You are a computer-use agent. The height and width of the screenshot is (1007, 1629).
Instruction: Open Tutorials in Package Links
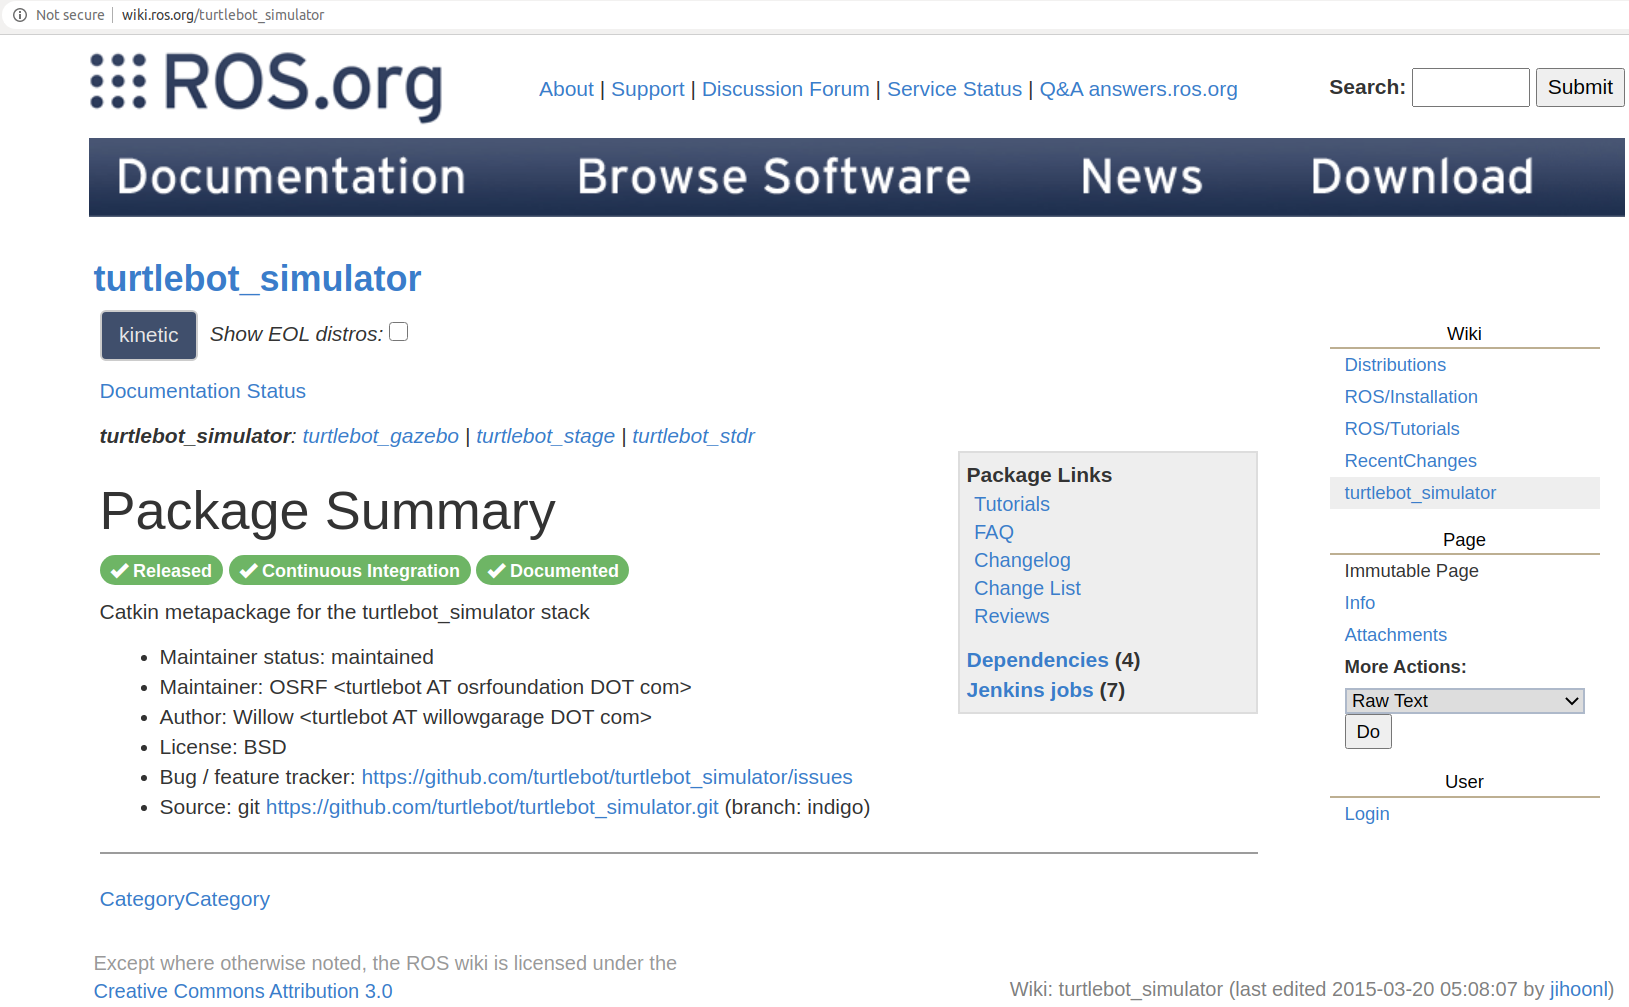pos(1012,504)
